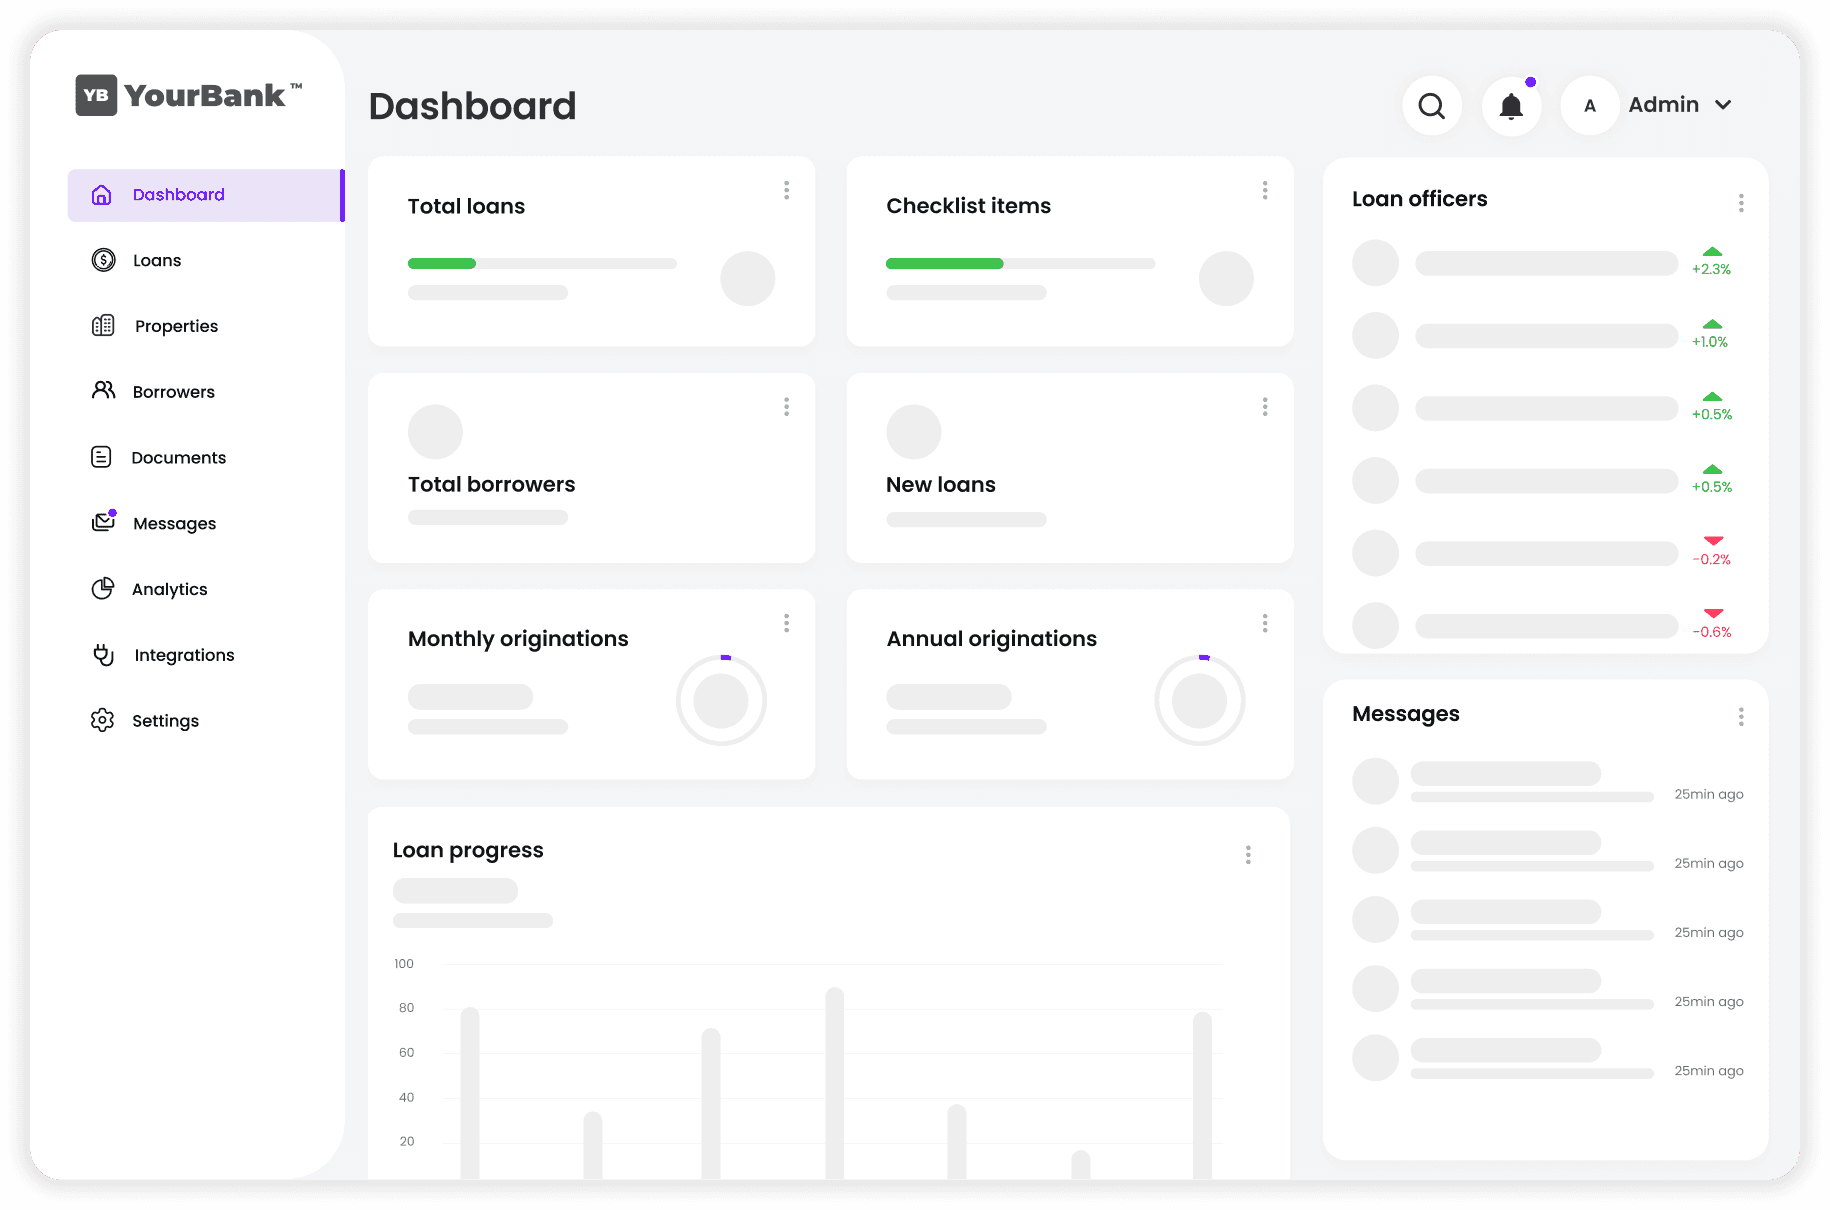Click the Integrations plug icon

[x=103, y=655]
